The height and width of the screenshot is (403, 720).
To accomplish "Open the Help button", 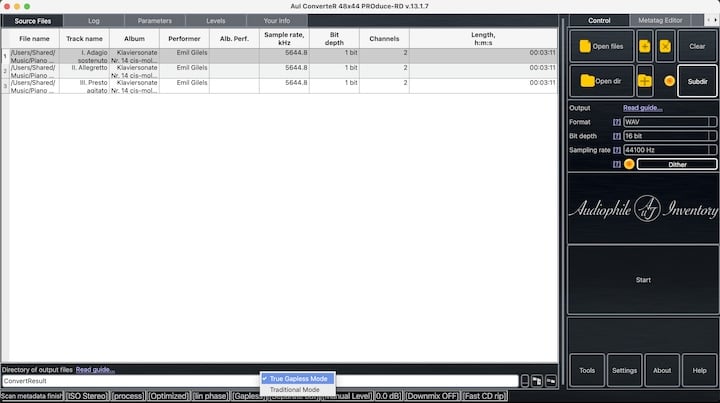I will [699, 370].
